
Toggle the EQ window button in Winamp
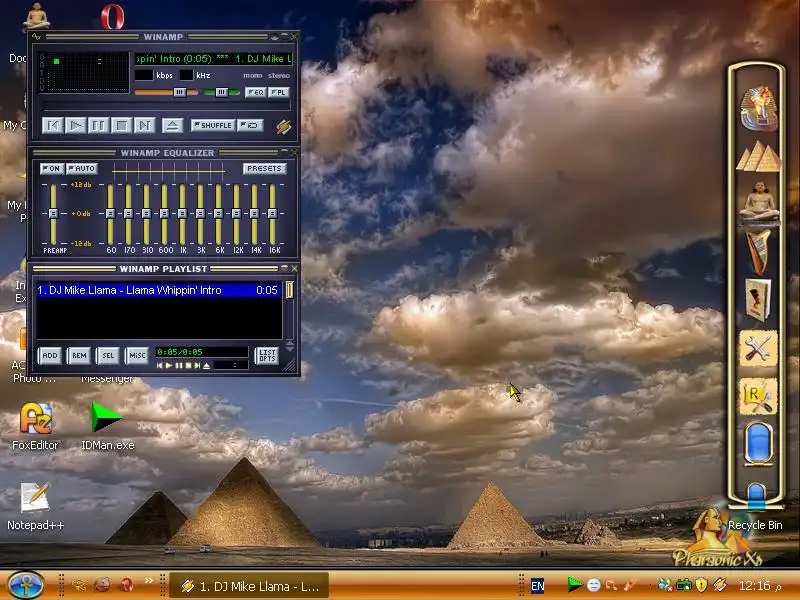tap(256, 92)
